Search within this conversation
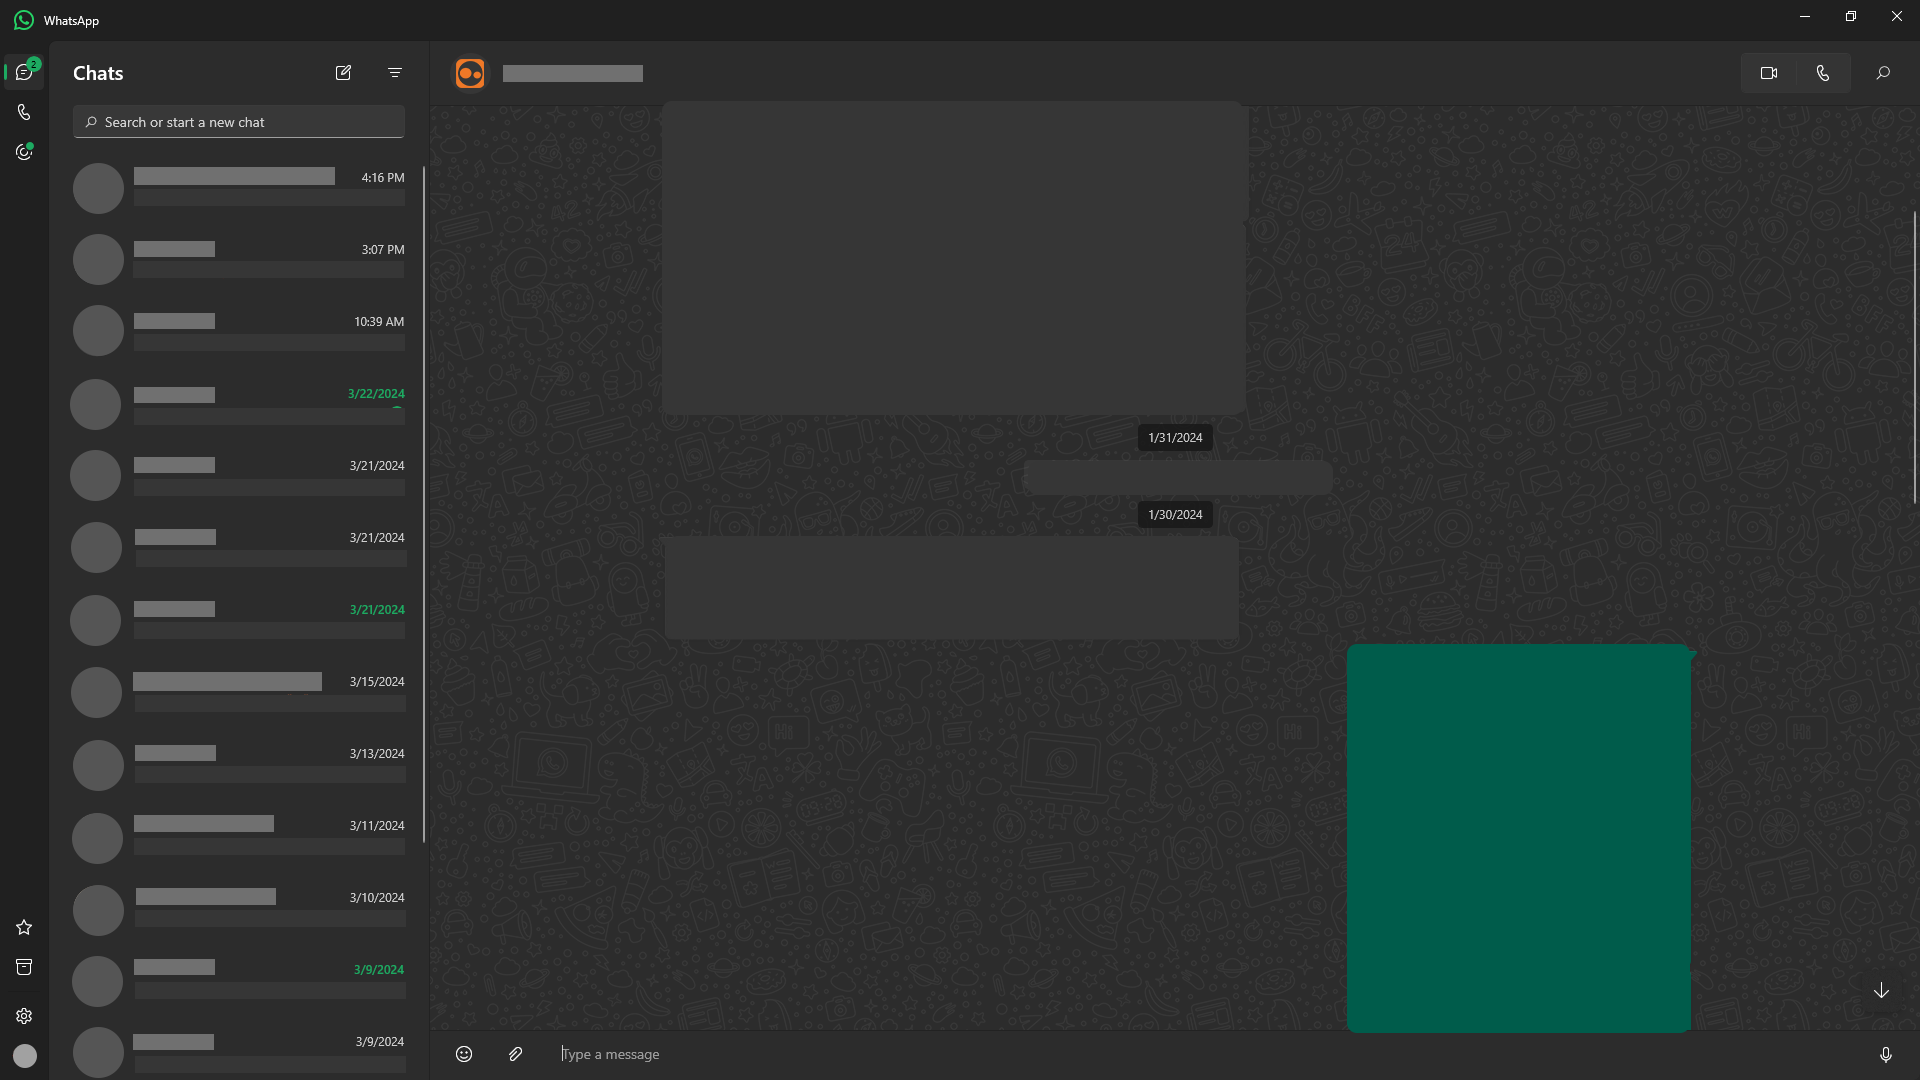The width and height of the screenshot is (1920, 1080). [x=1882, y=73]
